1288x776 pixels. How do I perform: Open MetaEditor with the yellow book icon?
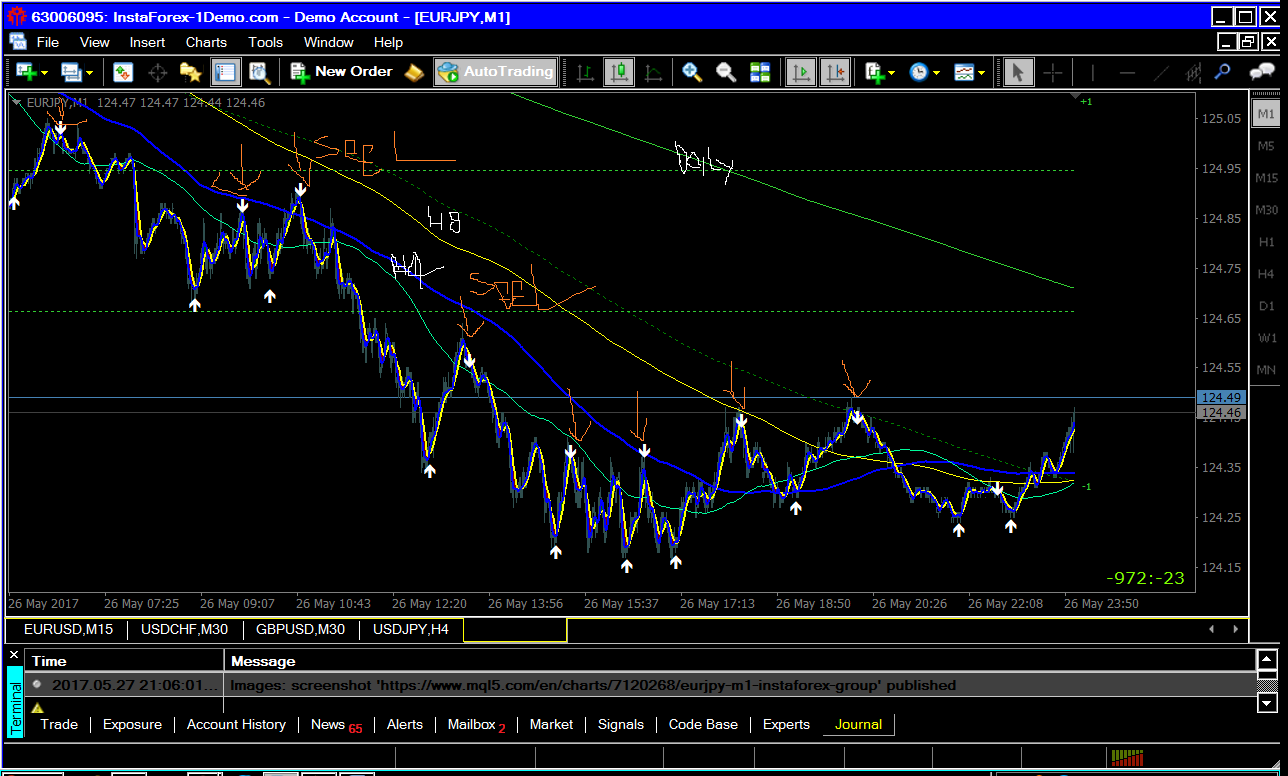tap(413, 72)
